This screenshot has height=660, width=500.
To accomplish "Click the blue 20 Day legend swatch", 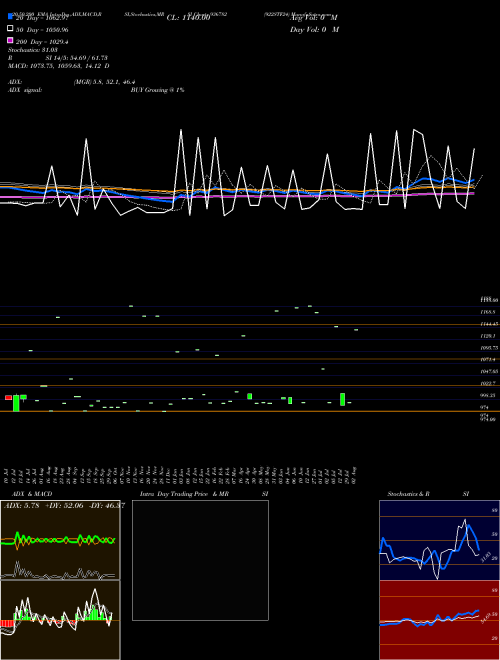I will pyautogui.click(x=10, y=16).
